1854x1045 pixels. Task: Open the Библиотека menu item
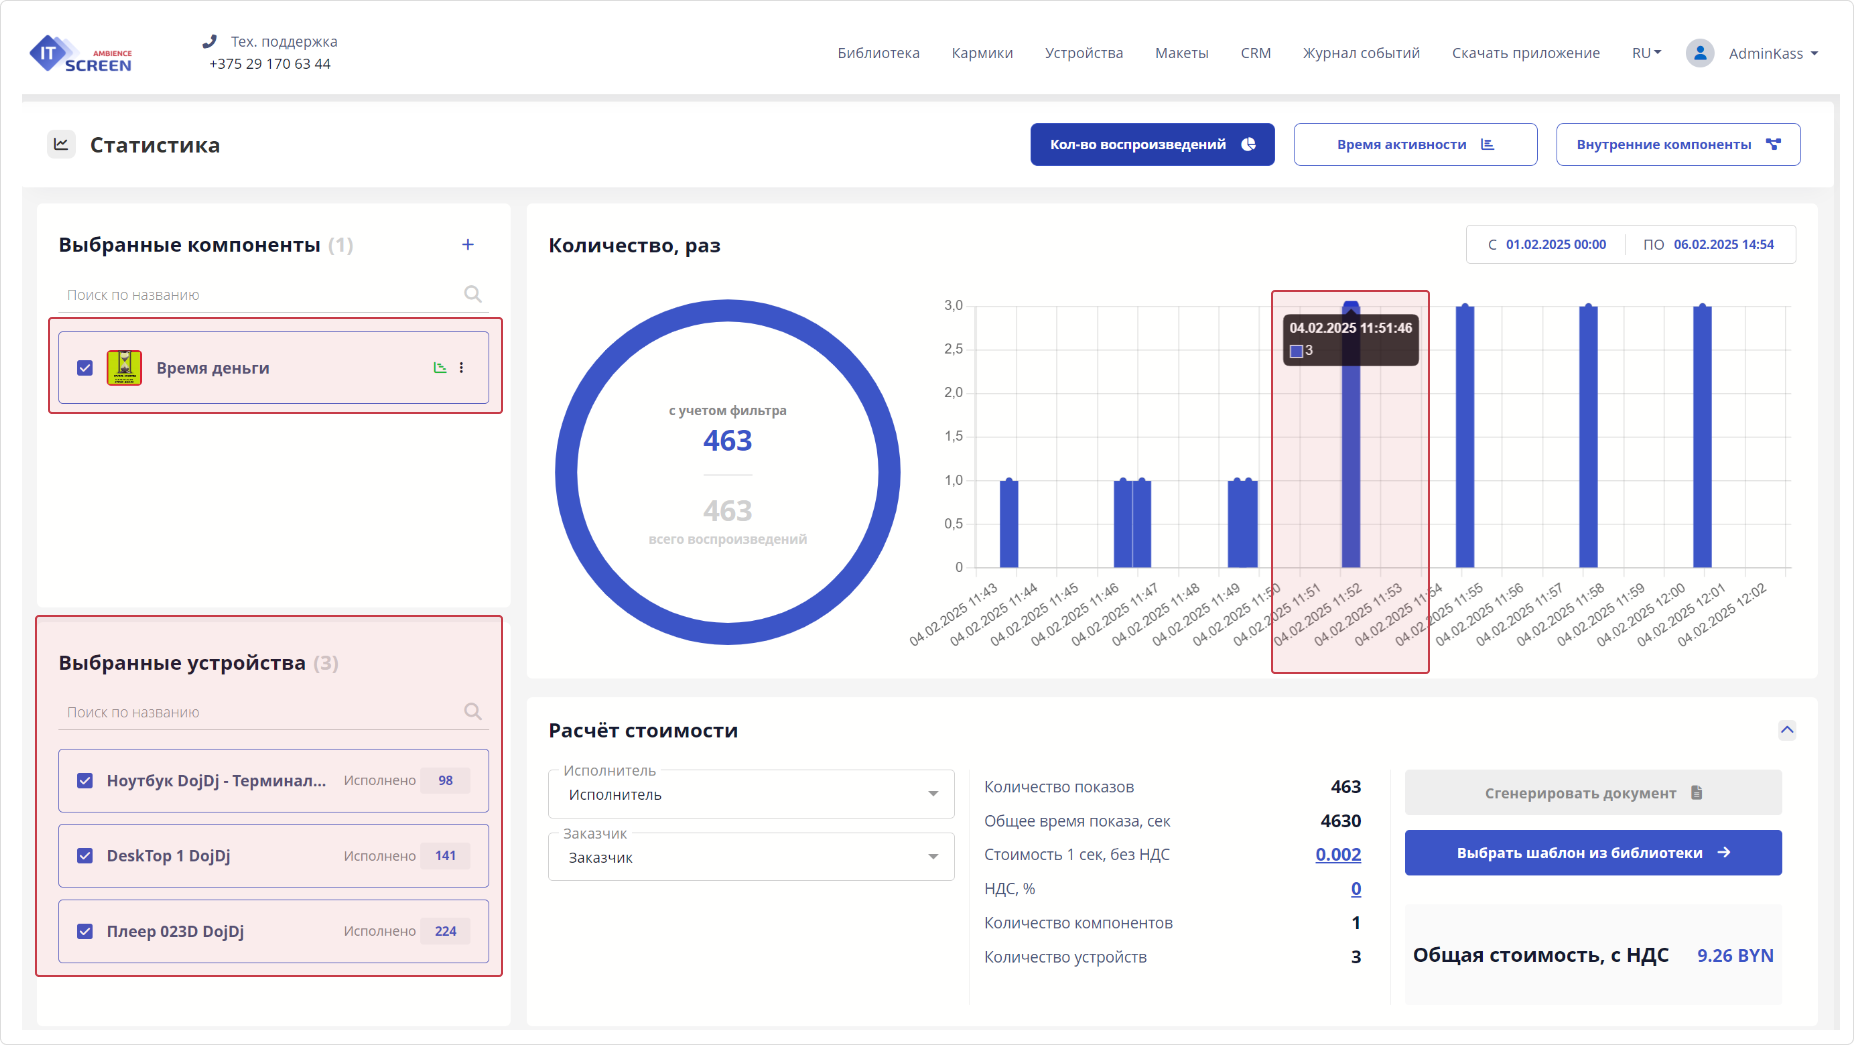point(878,53)
